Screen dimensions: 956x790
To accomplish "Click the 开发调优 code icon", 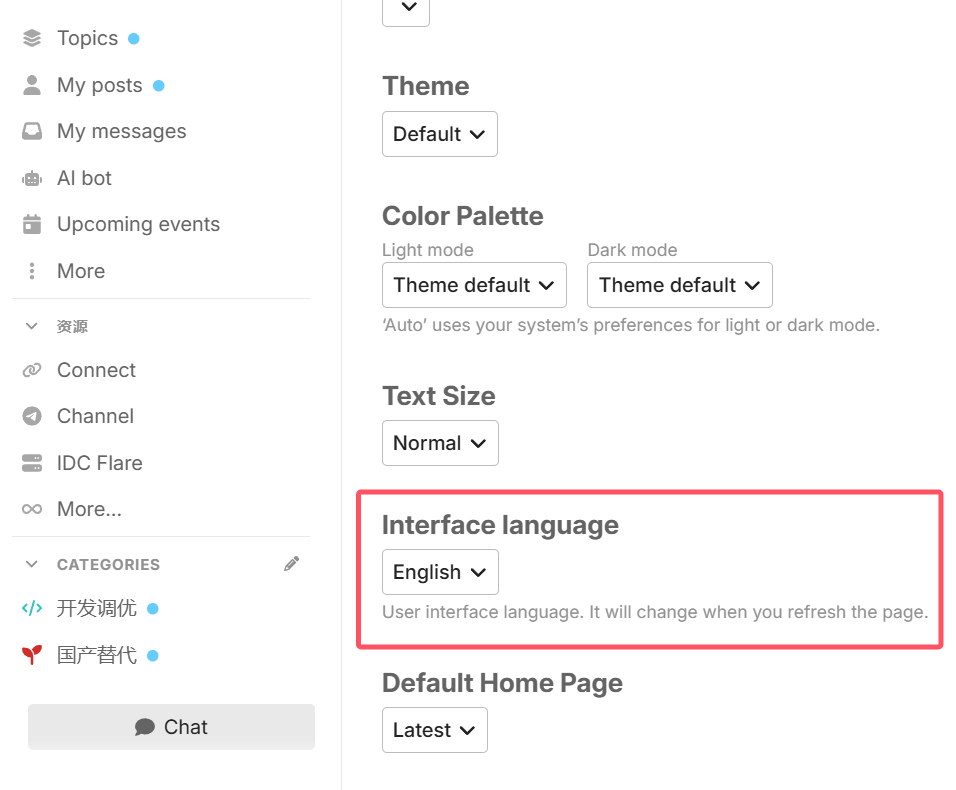I will coord(32,608).
